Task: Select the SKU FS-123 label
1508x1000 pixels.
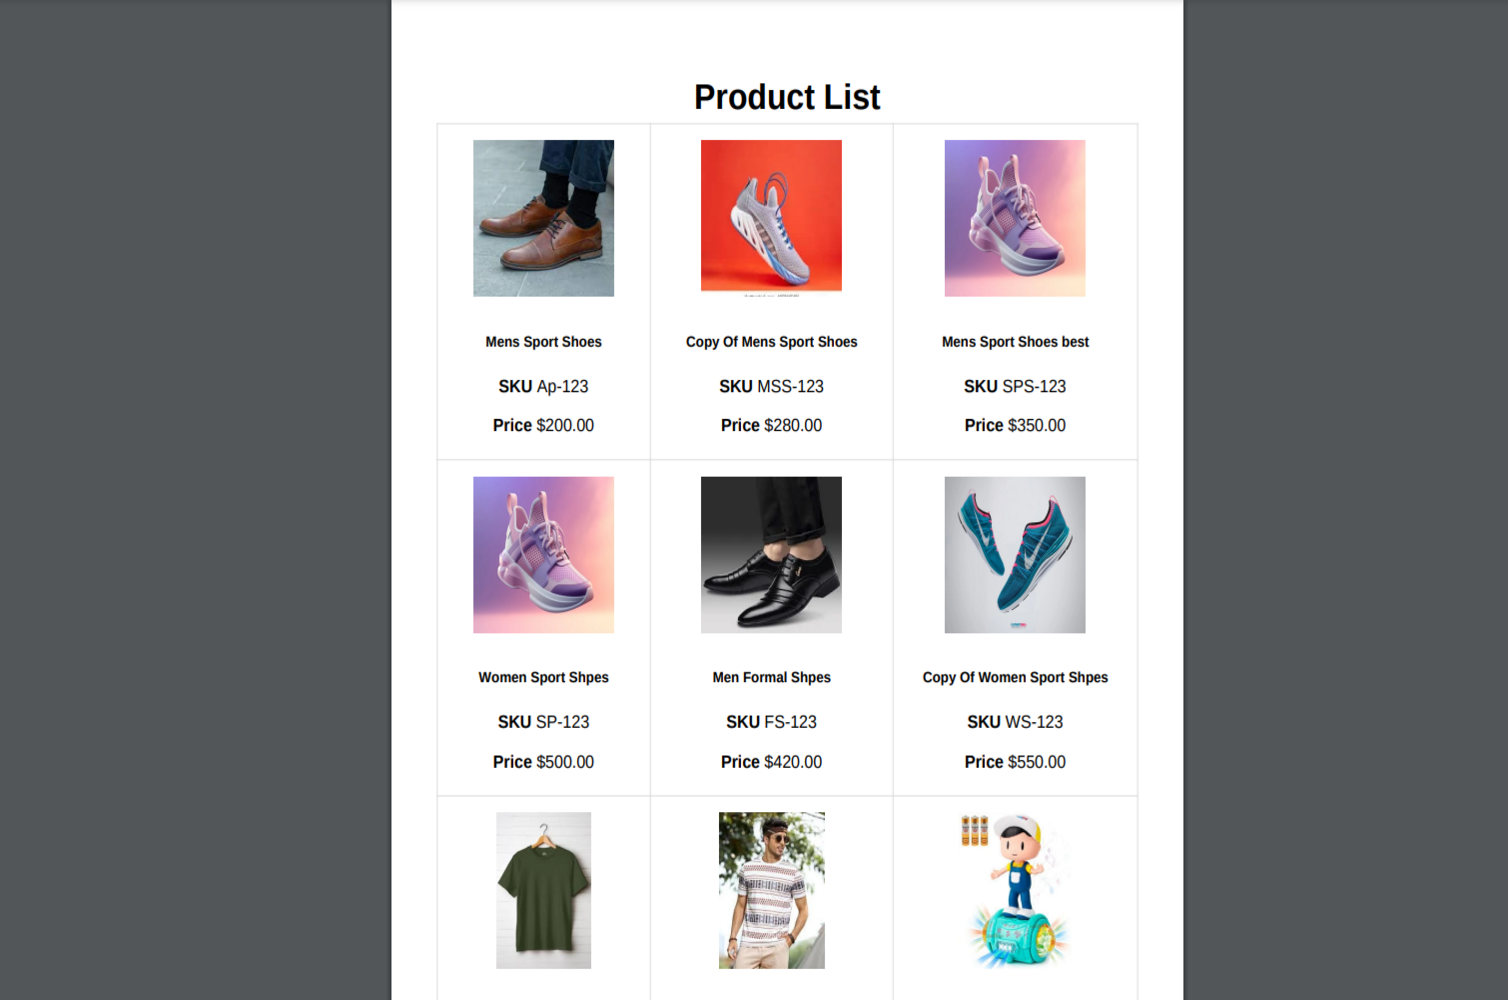Action: (x=771, y=722)
